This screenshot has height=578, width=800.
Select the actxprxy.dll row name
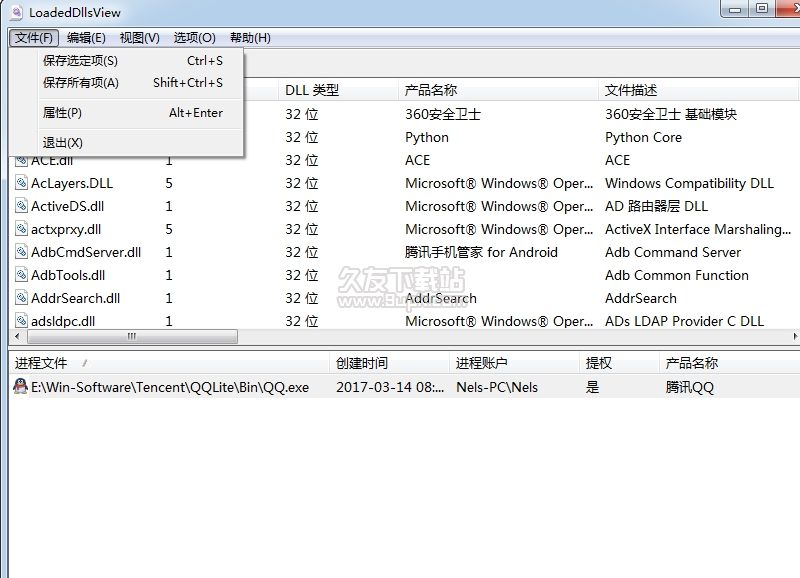[66, 230]
